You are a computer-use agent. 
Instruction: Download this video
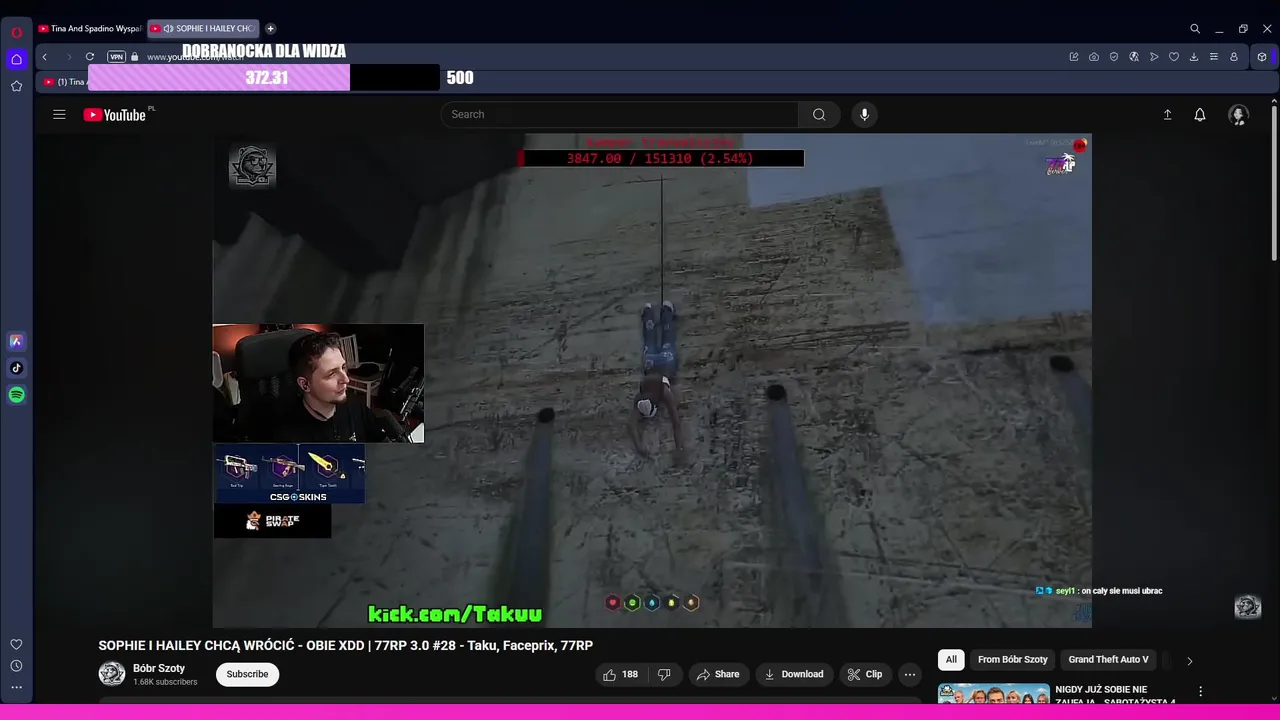click(x=794, y=674)
